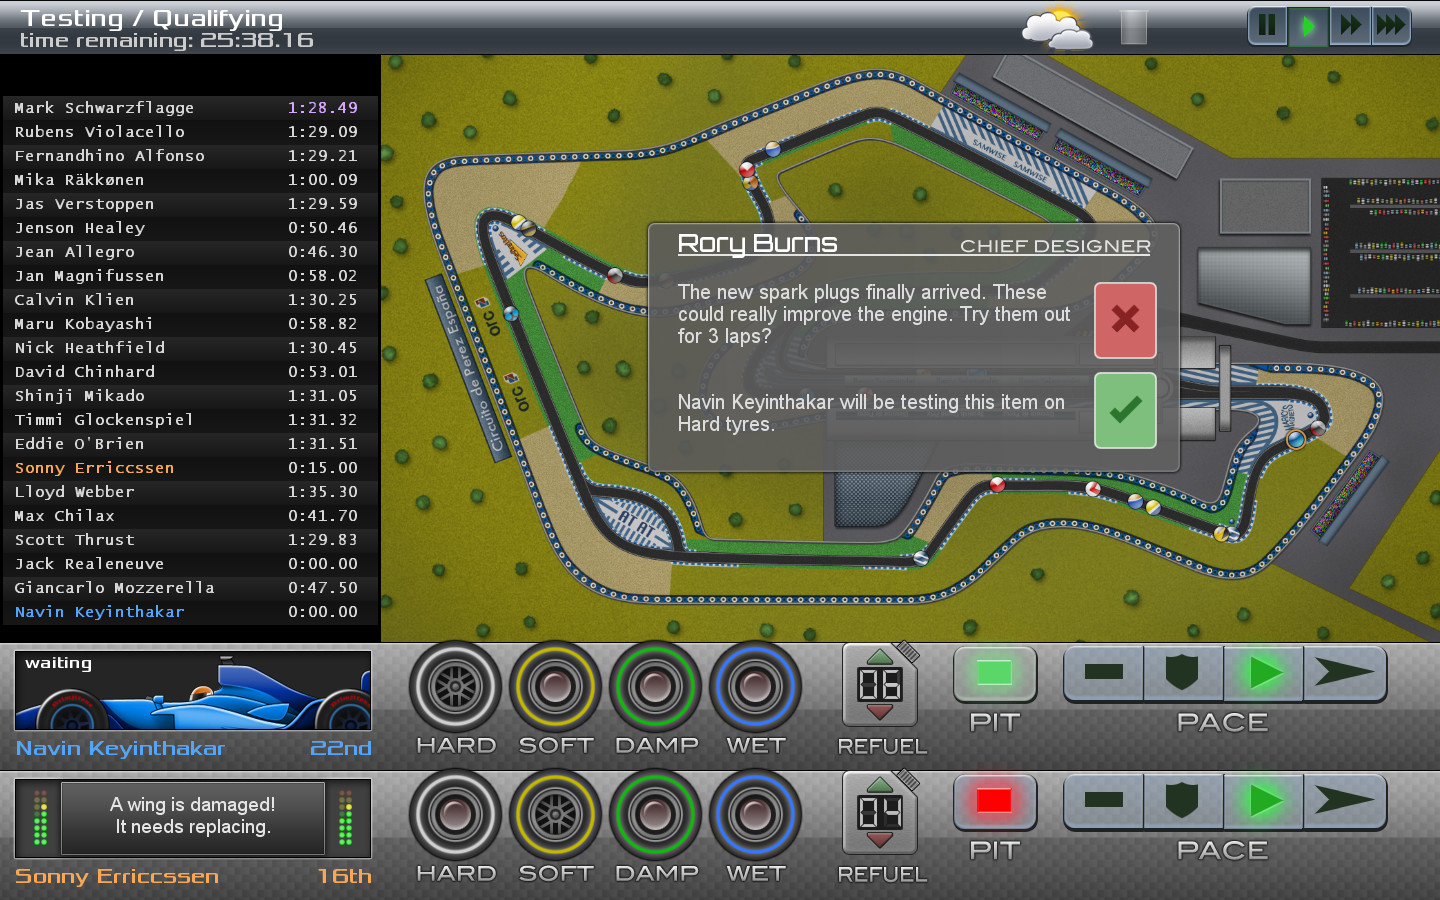Select Wet tyres for Sonny Erriccssen
Viewport: 1440px width, 900px height.
point(755,815)
